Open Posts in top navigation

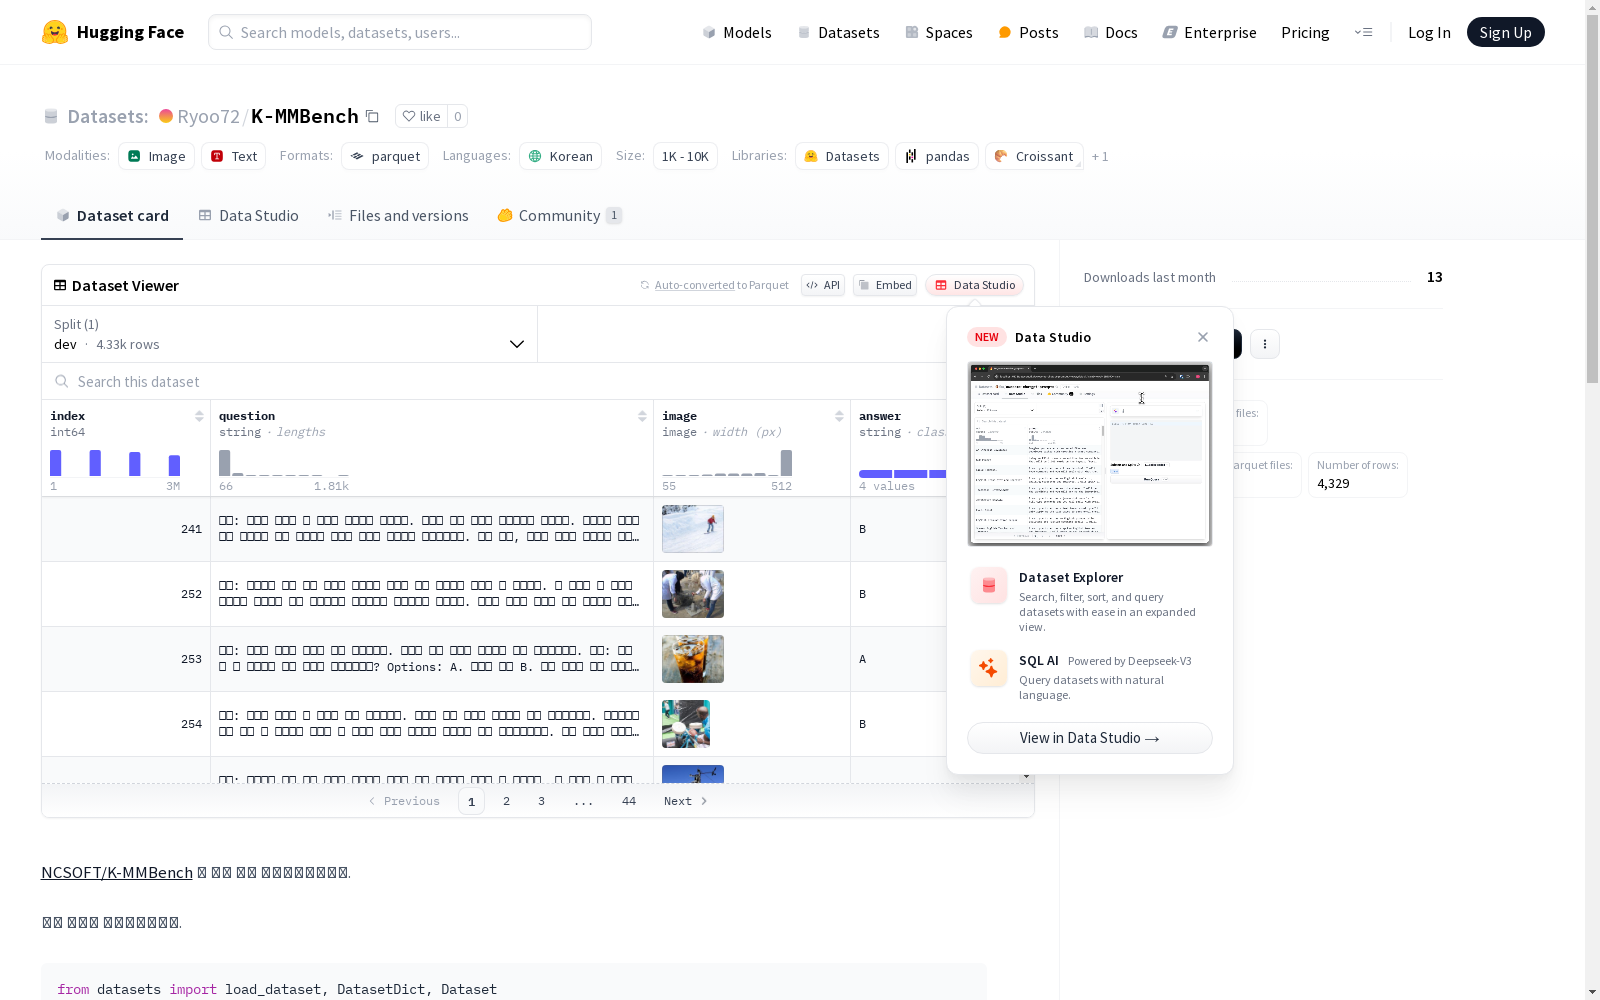pos(1028,32)
